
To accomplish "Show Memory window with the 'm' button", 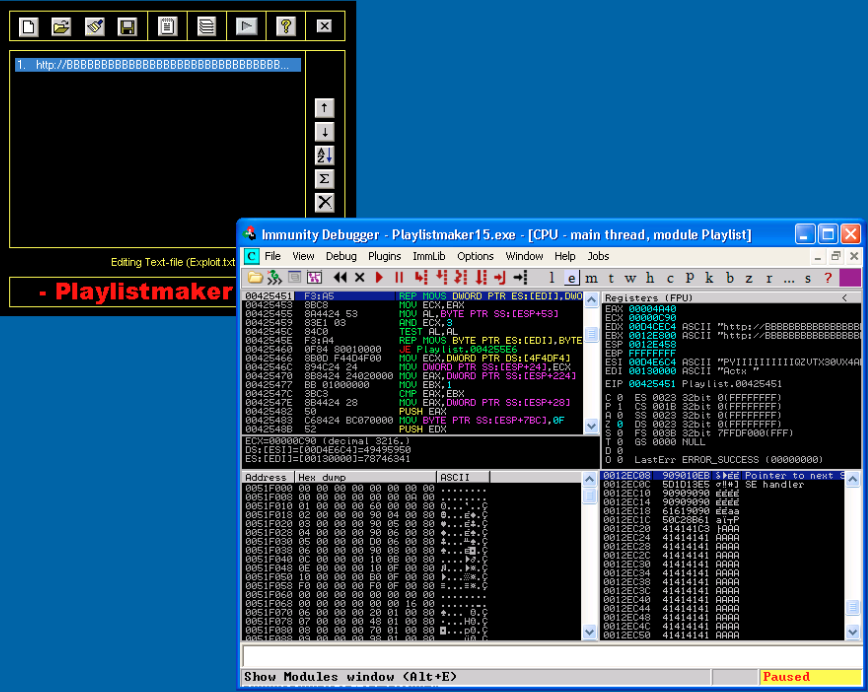I will pos(592,278).
